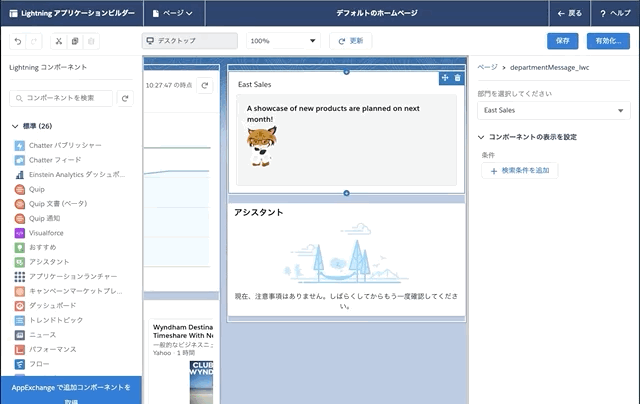Open the East Sales department dropdown
Screen dimensions: 640x404
point(553,110)
